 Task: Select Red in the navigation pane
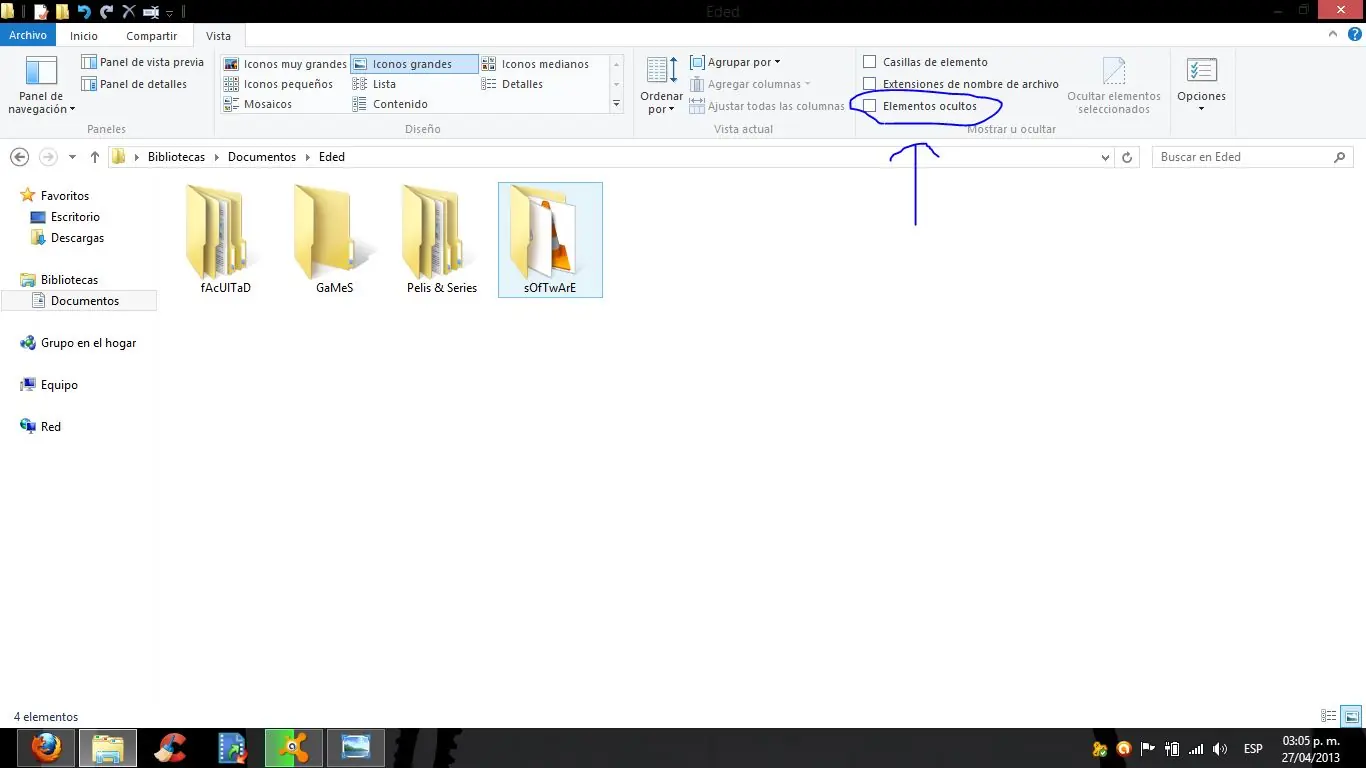point(50,427)
